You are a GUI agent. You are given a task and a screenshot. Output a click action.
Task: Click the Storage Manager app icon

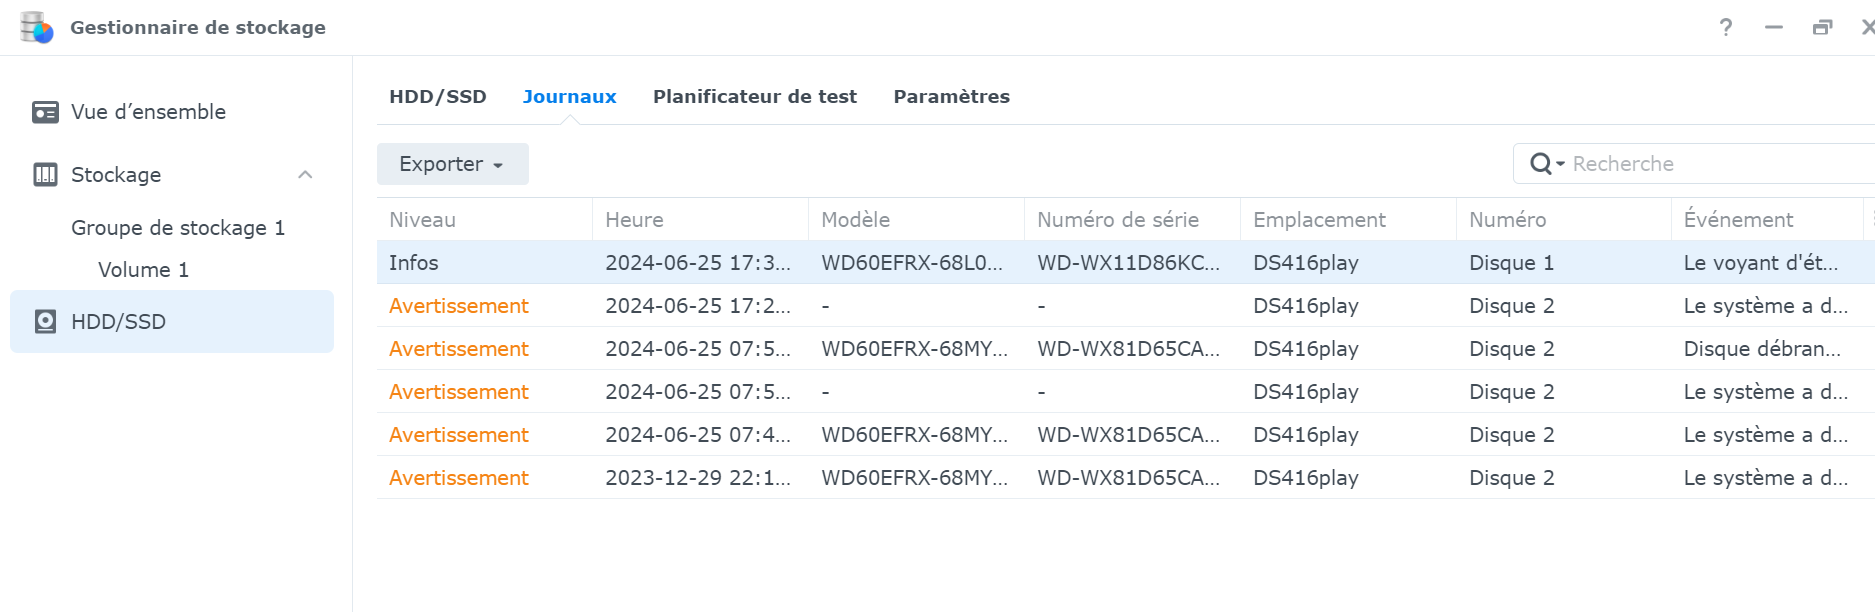[x=37, y=27]
